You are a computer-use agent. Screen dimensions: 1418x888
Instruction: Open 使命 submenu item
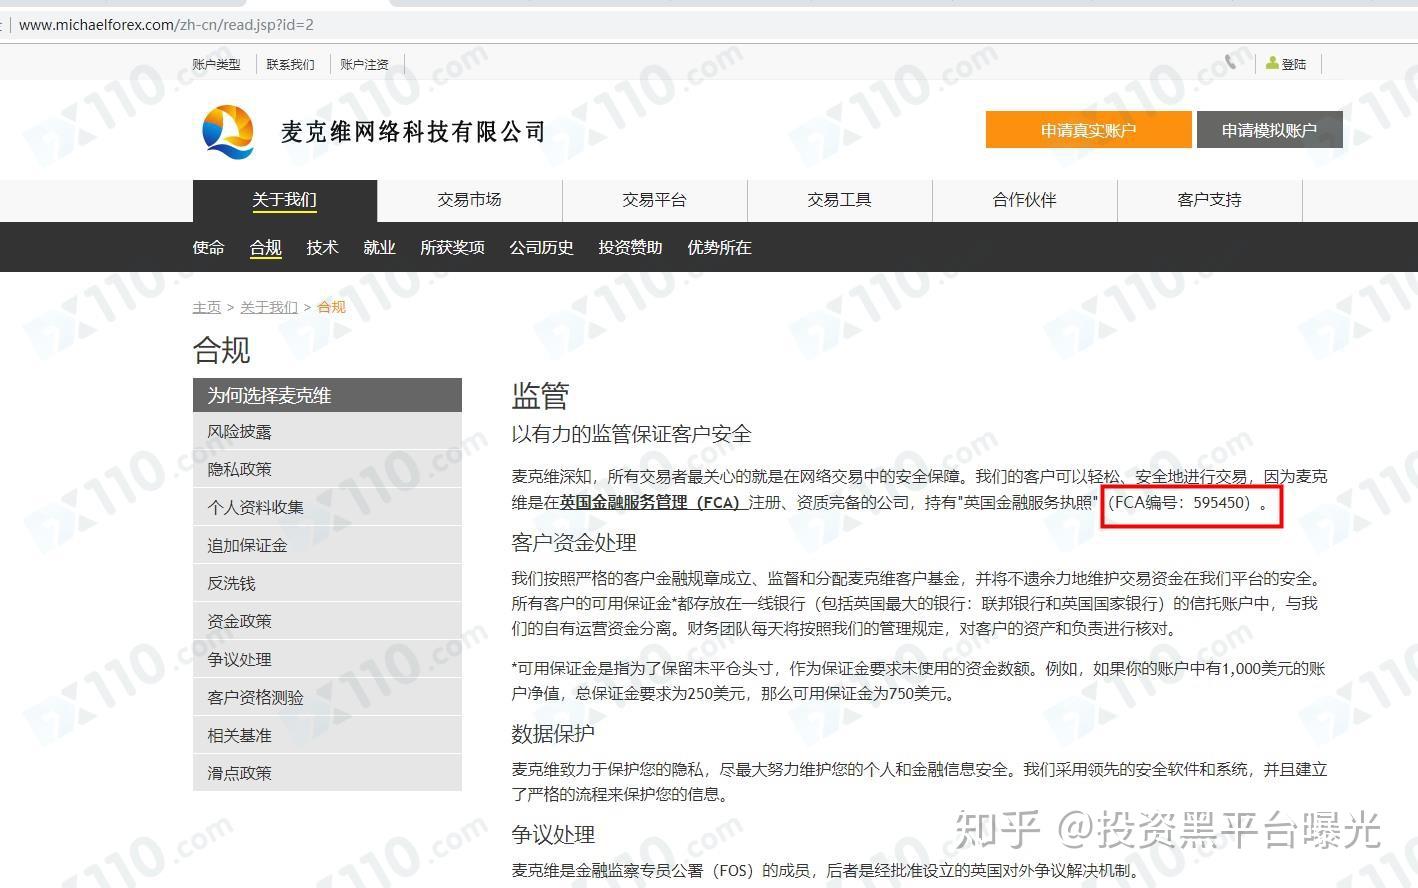(208, 247)
